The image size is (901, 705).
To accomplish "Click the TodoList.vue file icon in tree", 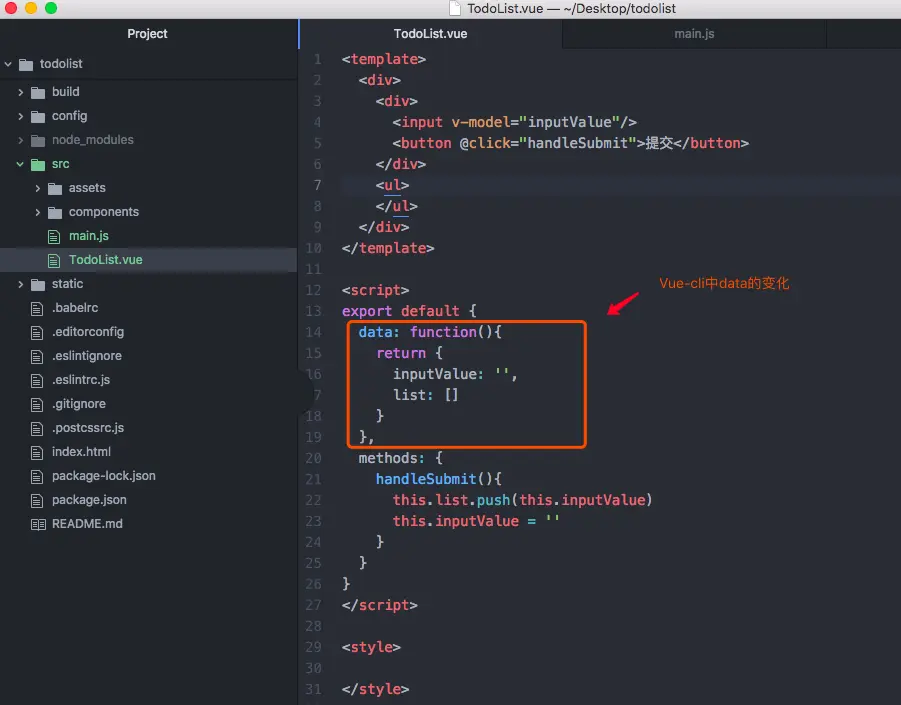I will pos(54,261).
